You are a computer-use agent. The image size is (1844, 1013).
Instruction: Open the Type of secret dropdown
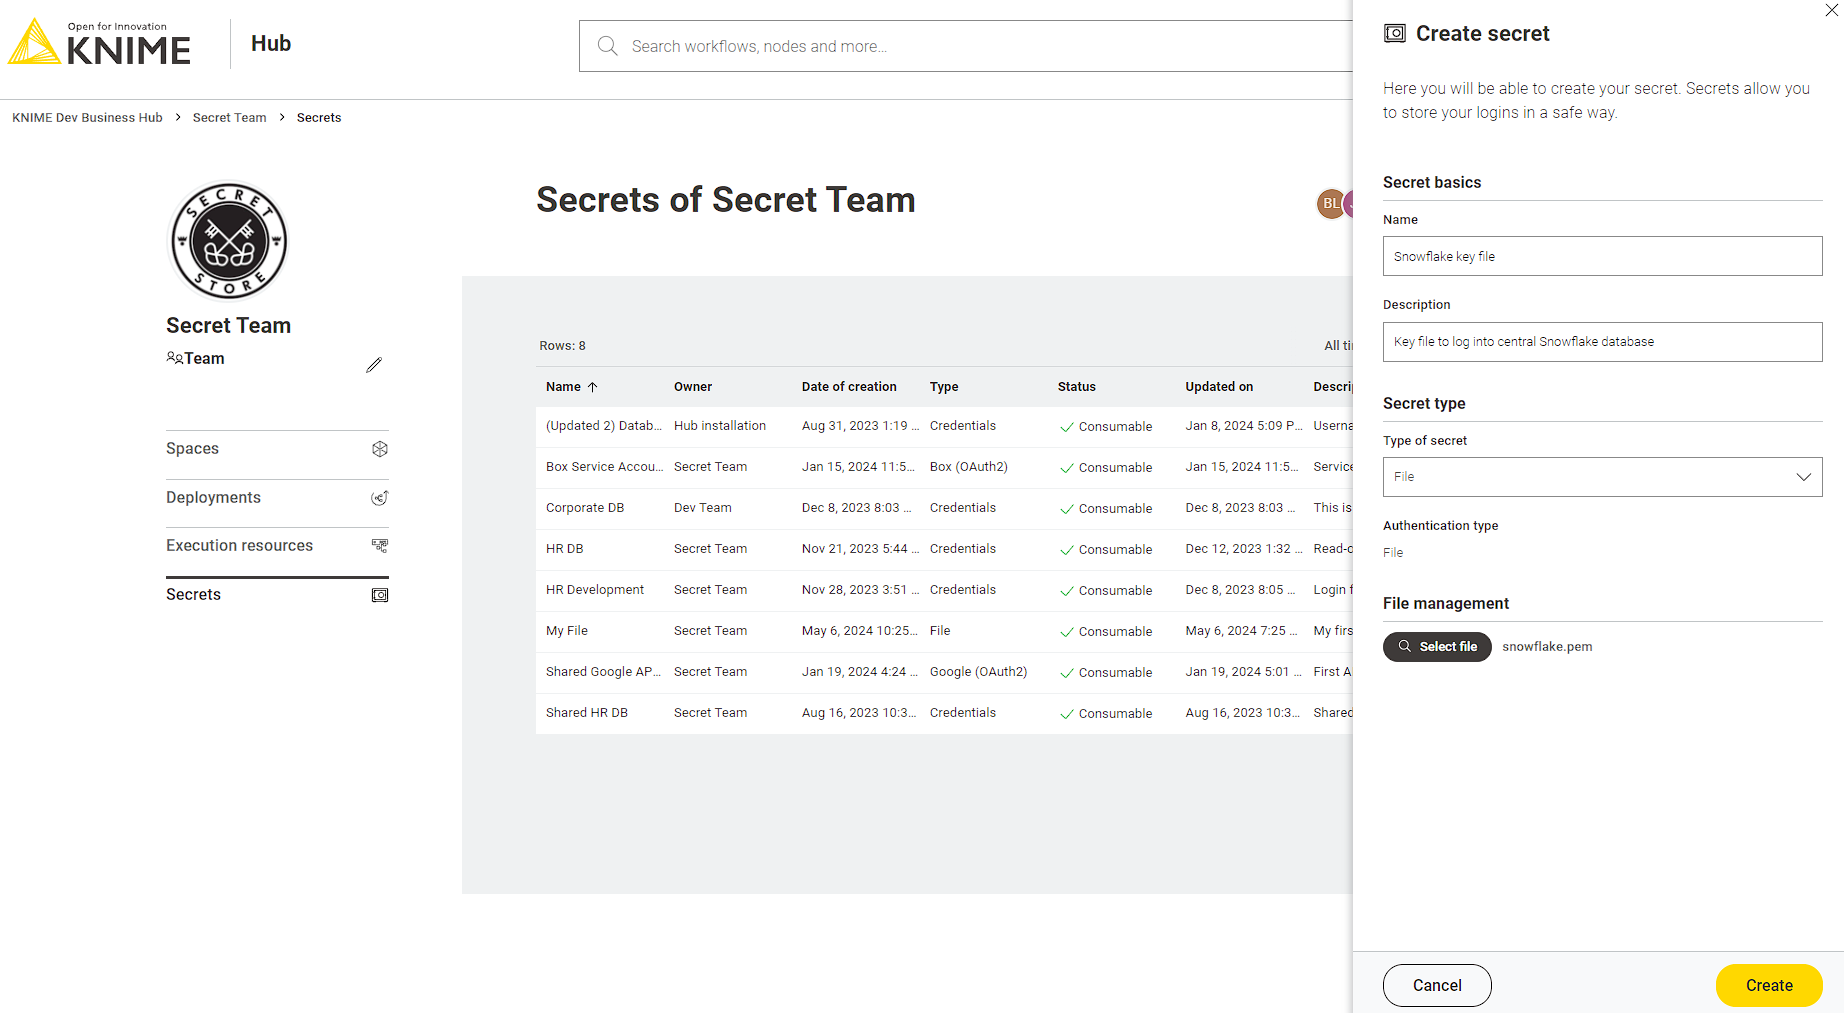pyautogui.click(x=1602, y=477)
